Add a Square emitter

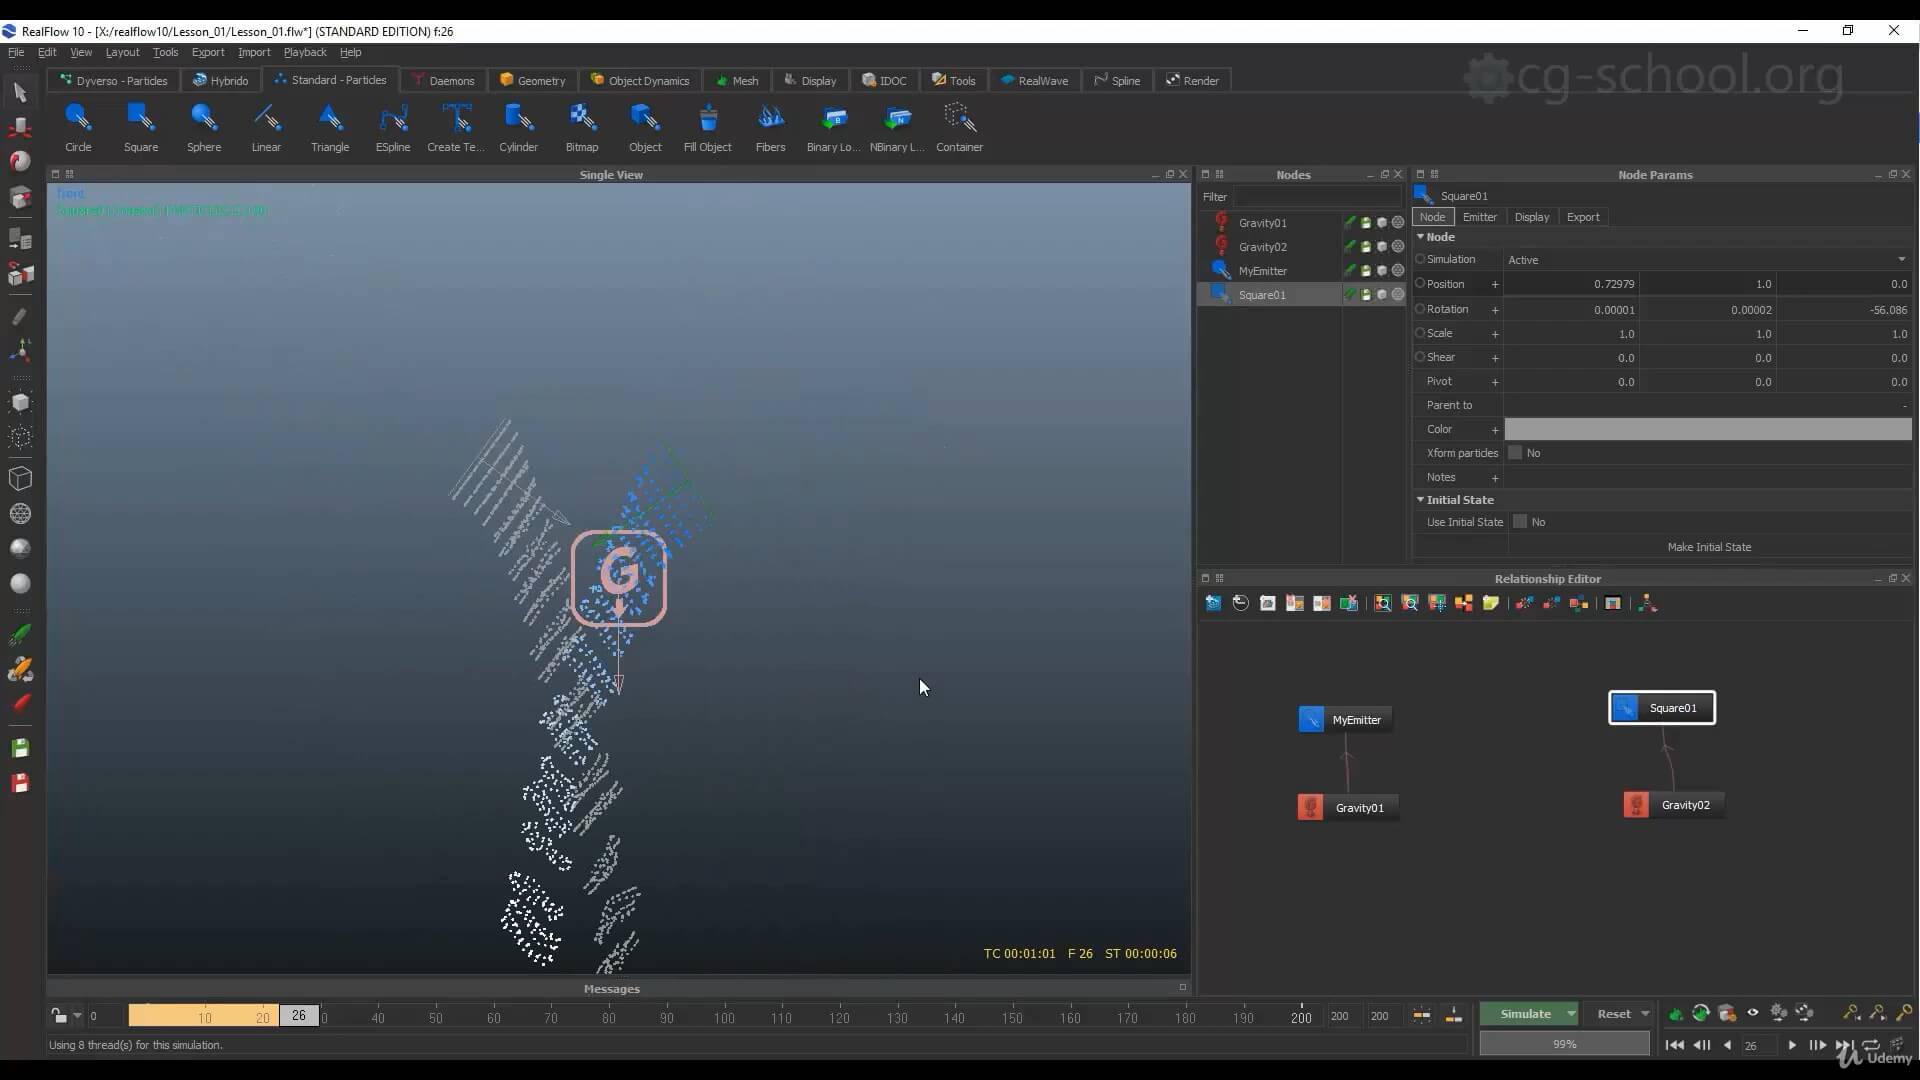pos(141,127)
